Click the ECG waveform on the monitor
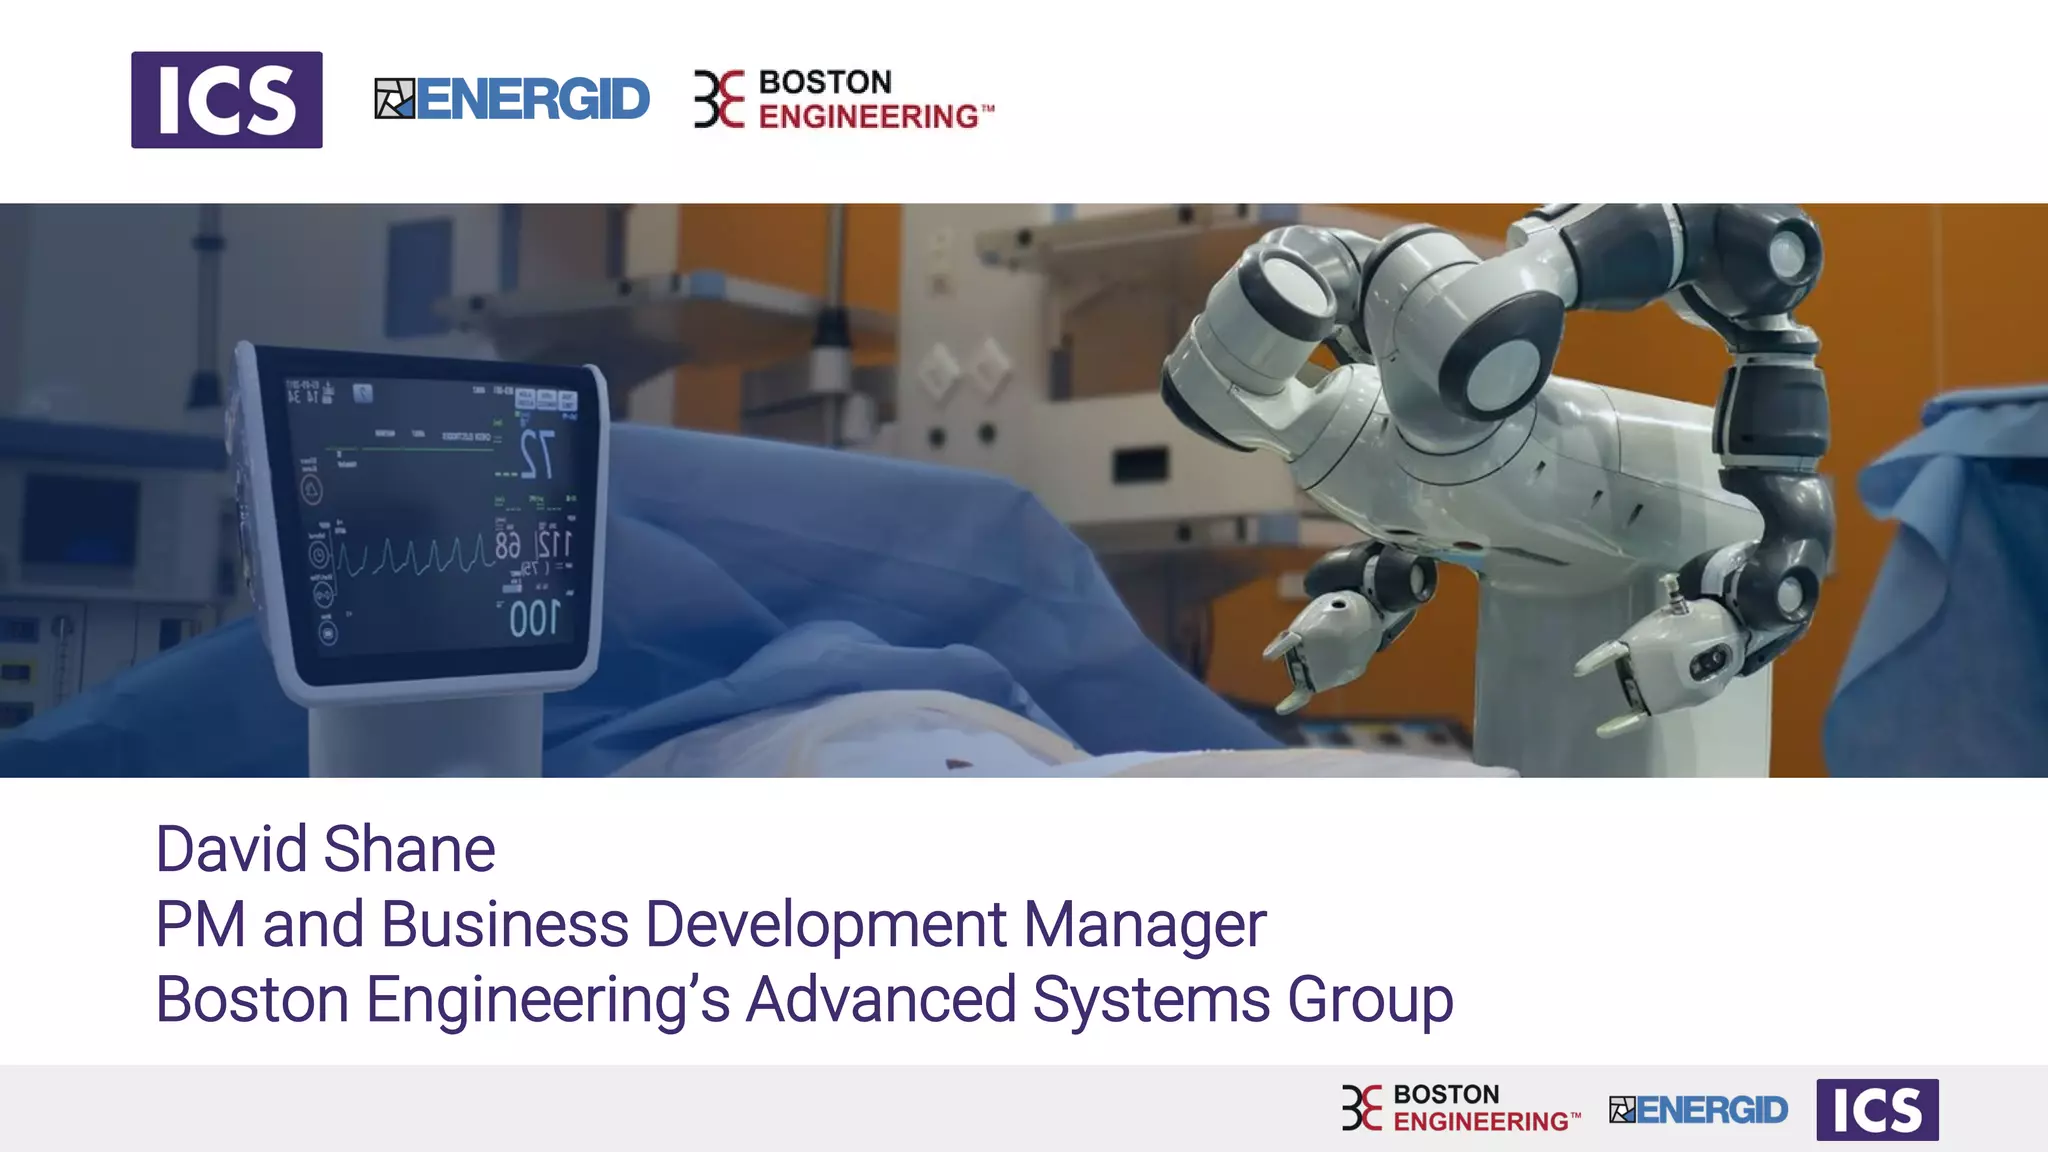Image resolution: width=2048 pixels, height=1152 pixels. coord(415,557)
